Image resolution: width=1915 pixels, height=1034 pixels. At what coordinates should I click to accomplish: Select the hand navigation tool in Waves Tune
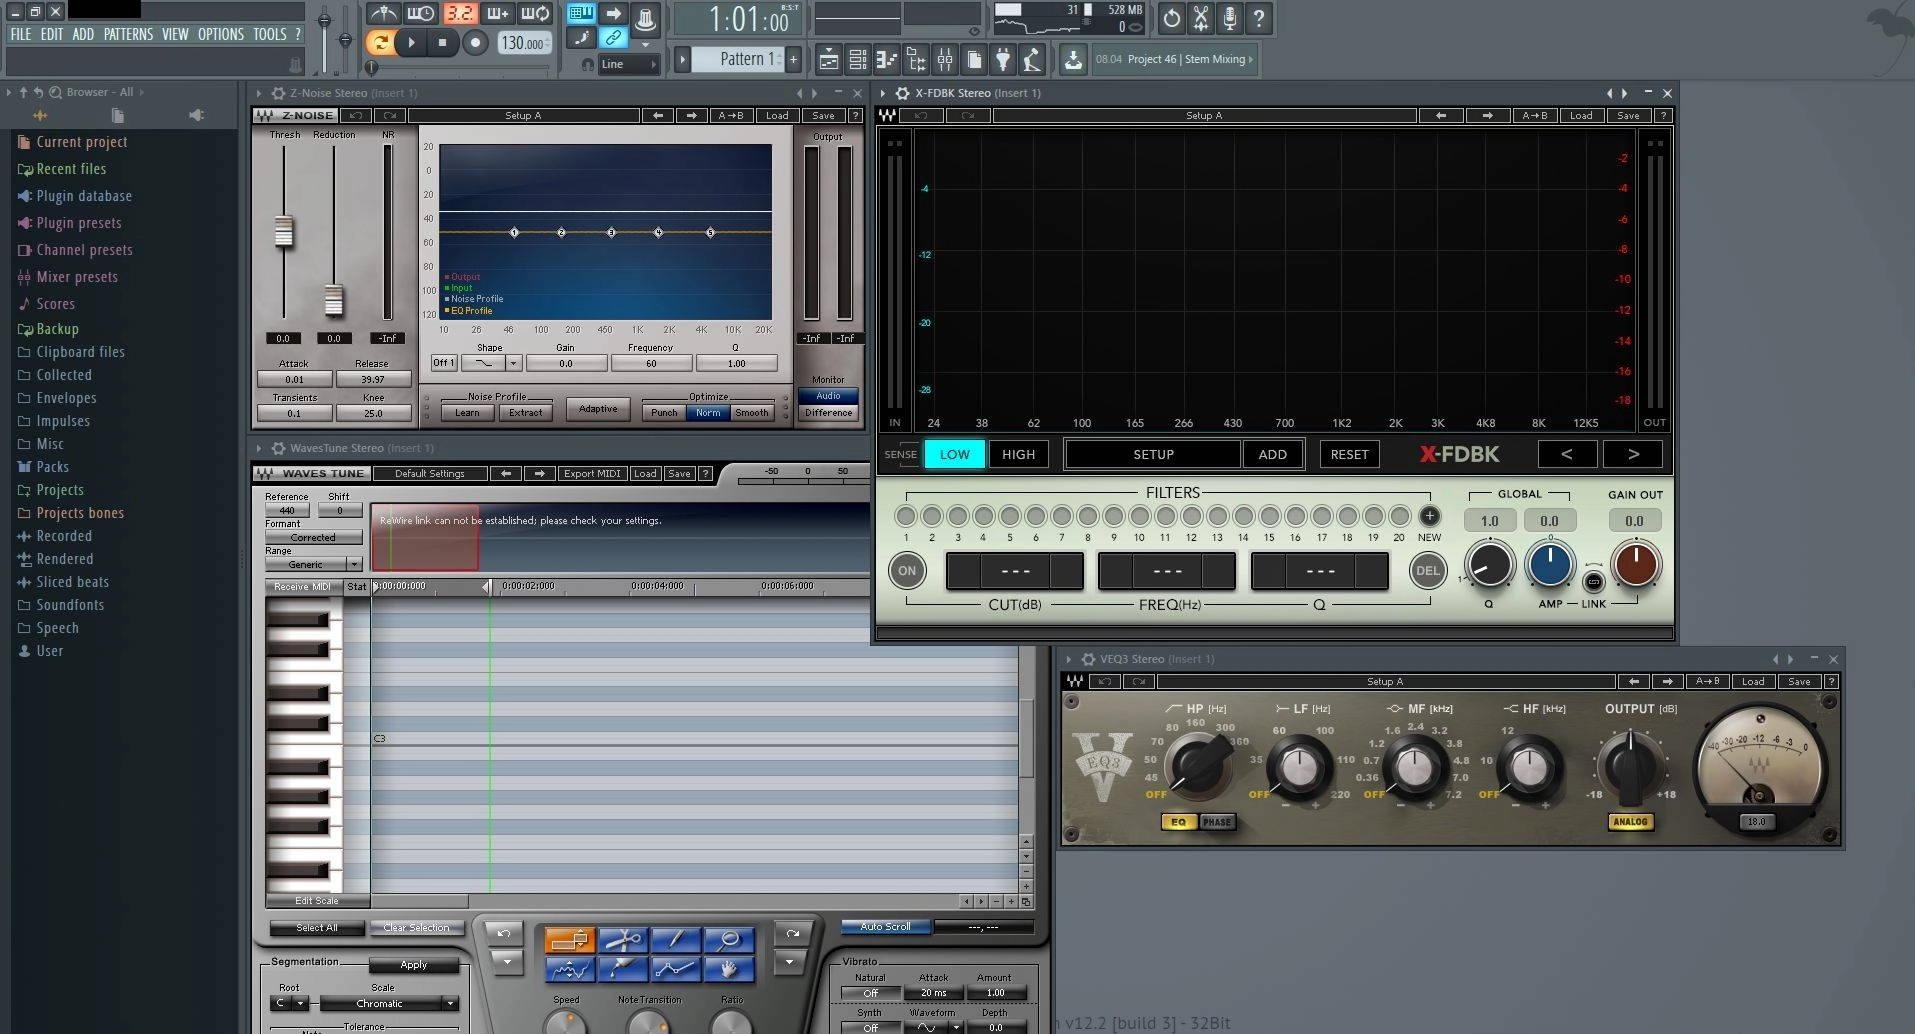729,968
